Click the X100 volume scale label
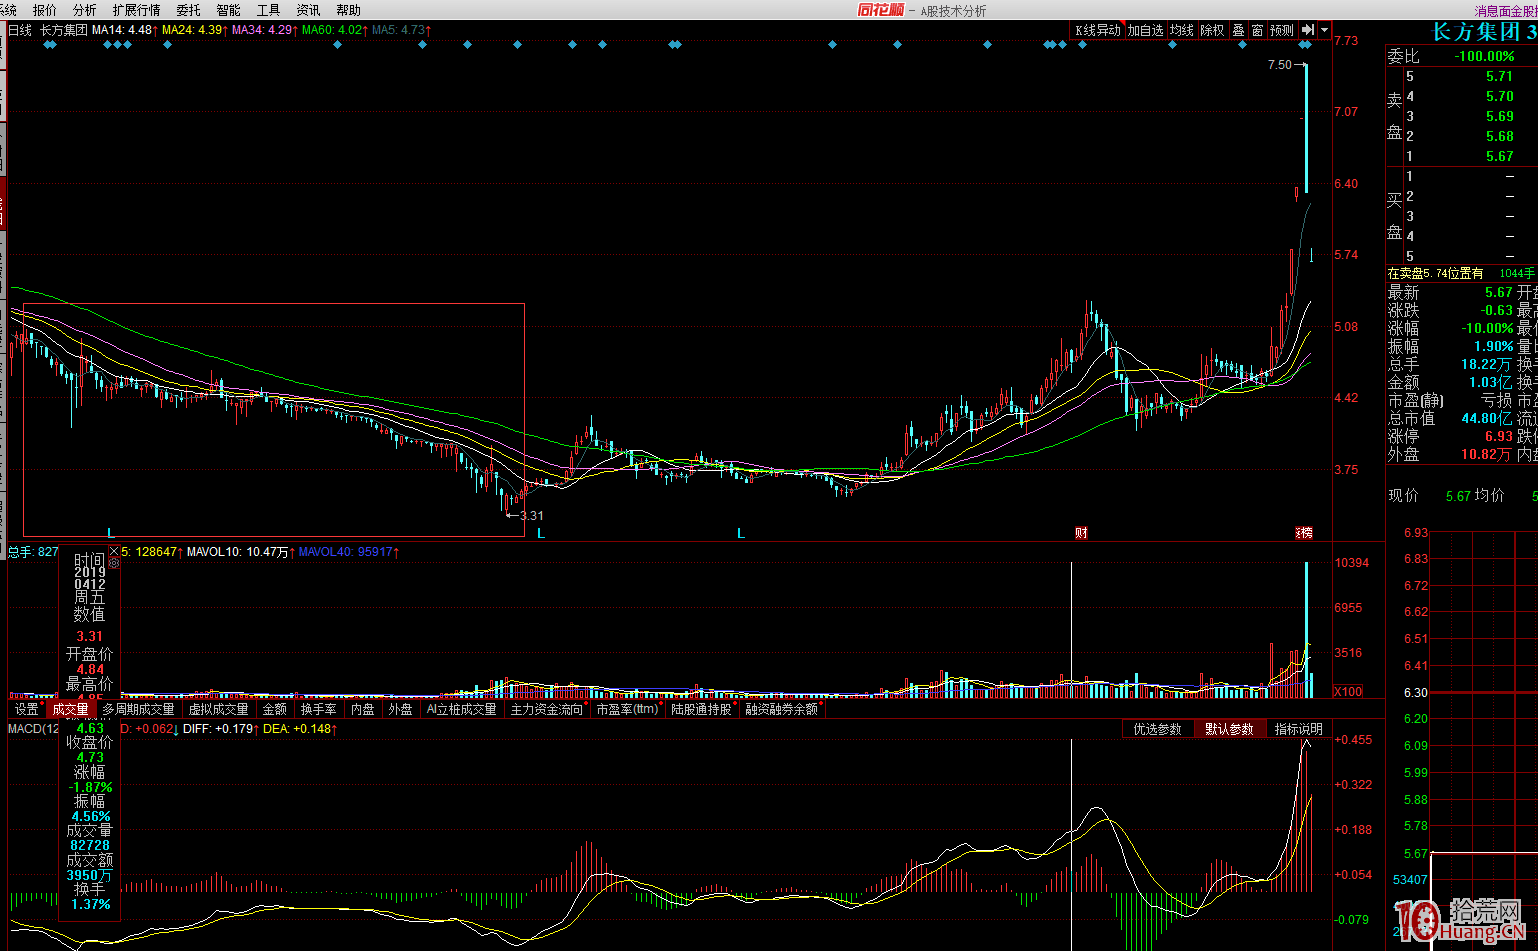The width and height of the screenshot is (1538, 951). tap(1348, 691)
